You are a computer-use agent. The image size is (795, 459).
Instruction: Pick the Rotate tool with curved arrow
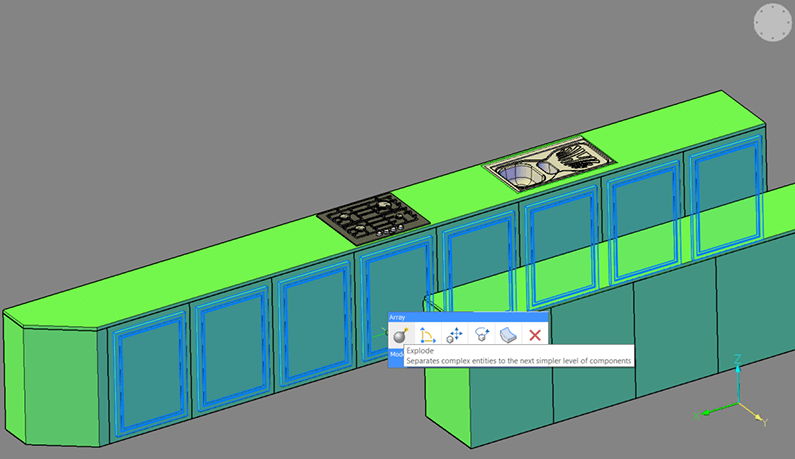point(481,335)
